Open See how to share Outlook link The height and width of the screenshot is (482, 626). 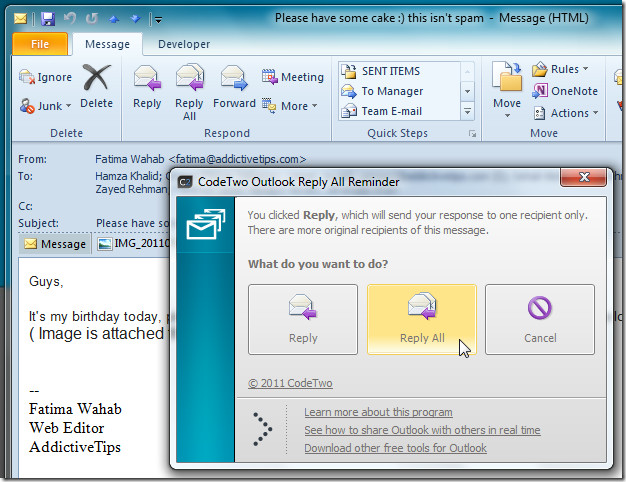tap(422, 430)
